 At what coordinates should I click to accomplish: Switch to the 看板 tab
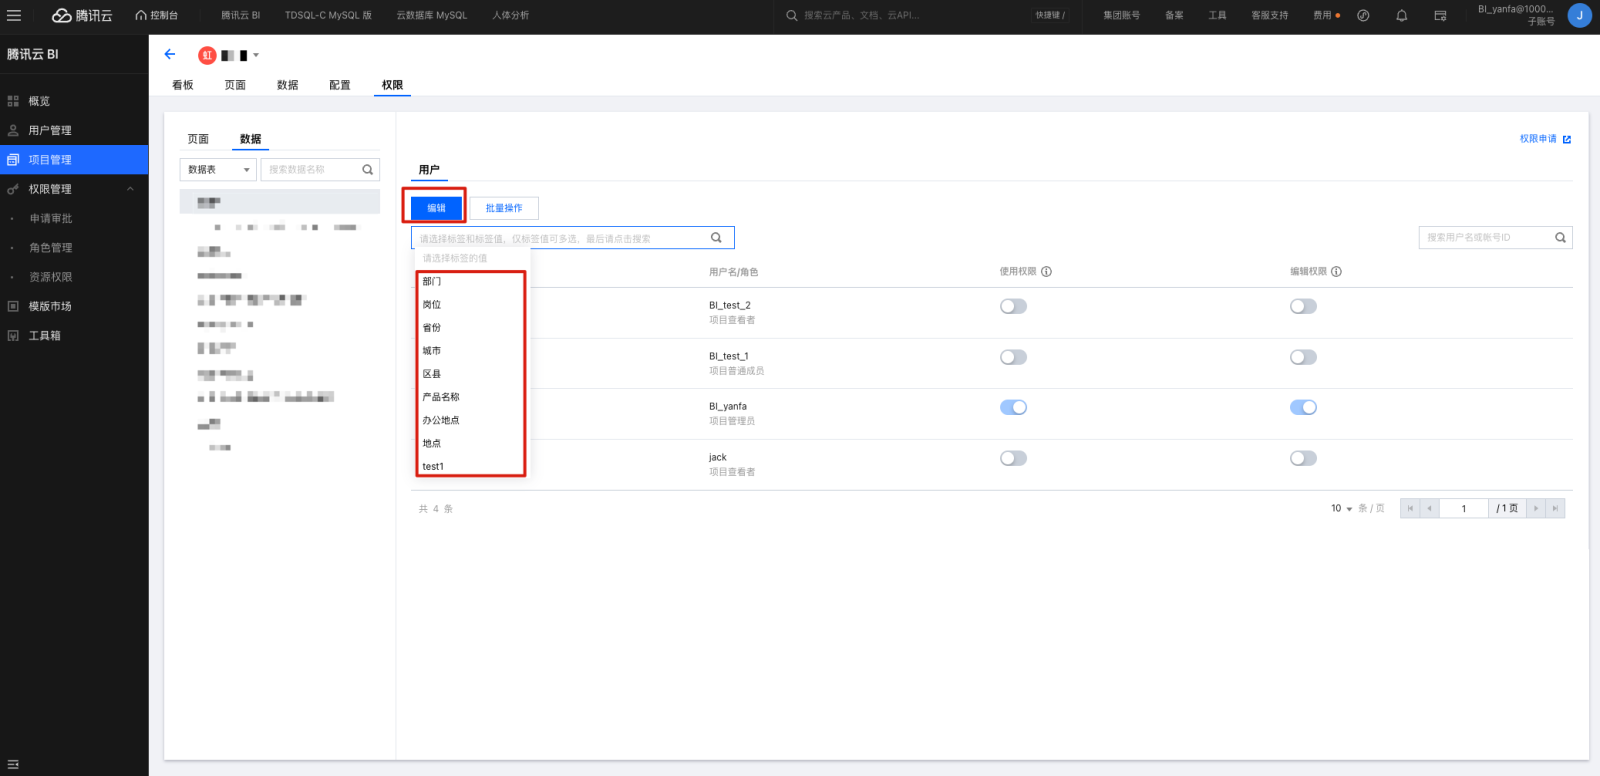pos(183,85)
